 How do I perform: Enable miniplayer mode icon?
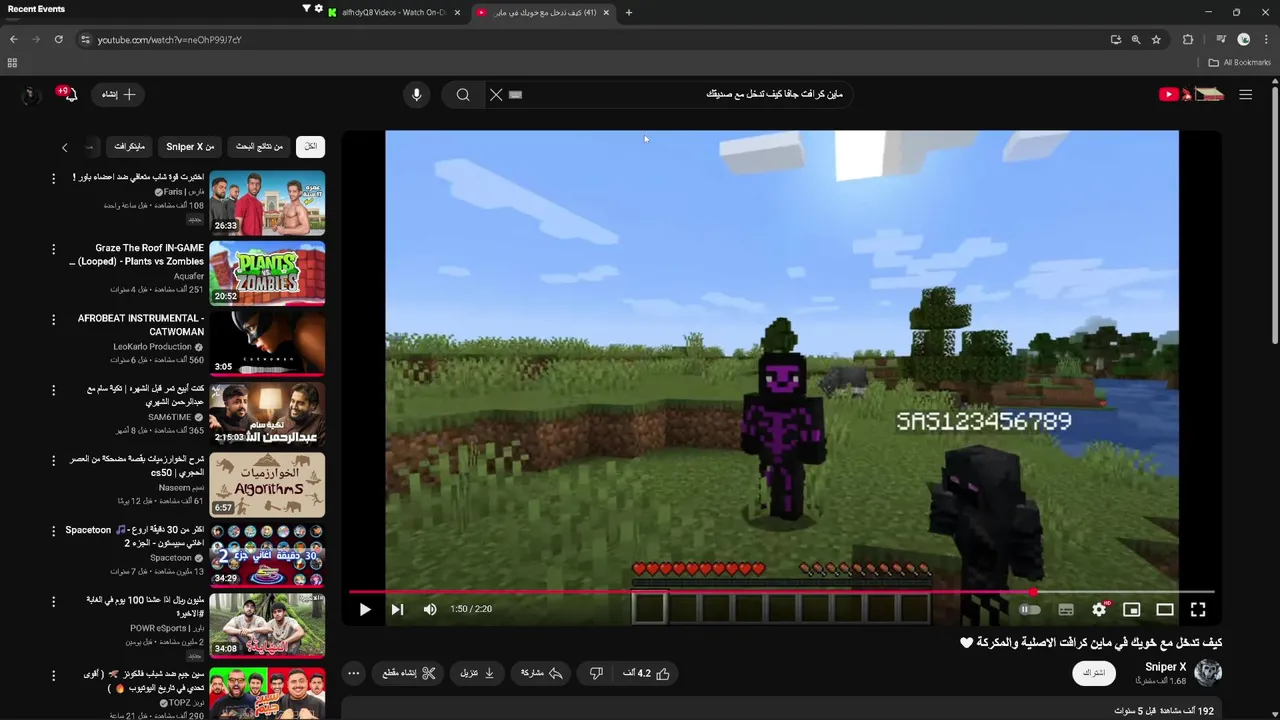point(1132,609)
